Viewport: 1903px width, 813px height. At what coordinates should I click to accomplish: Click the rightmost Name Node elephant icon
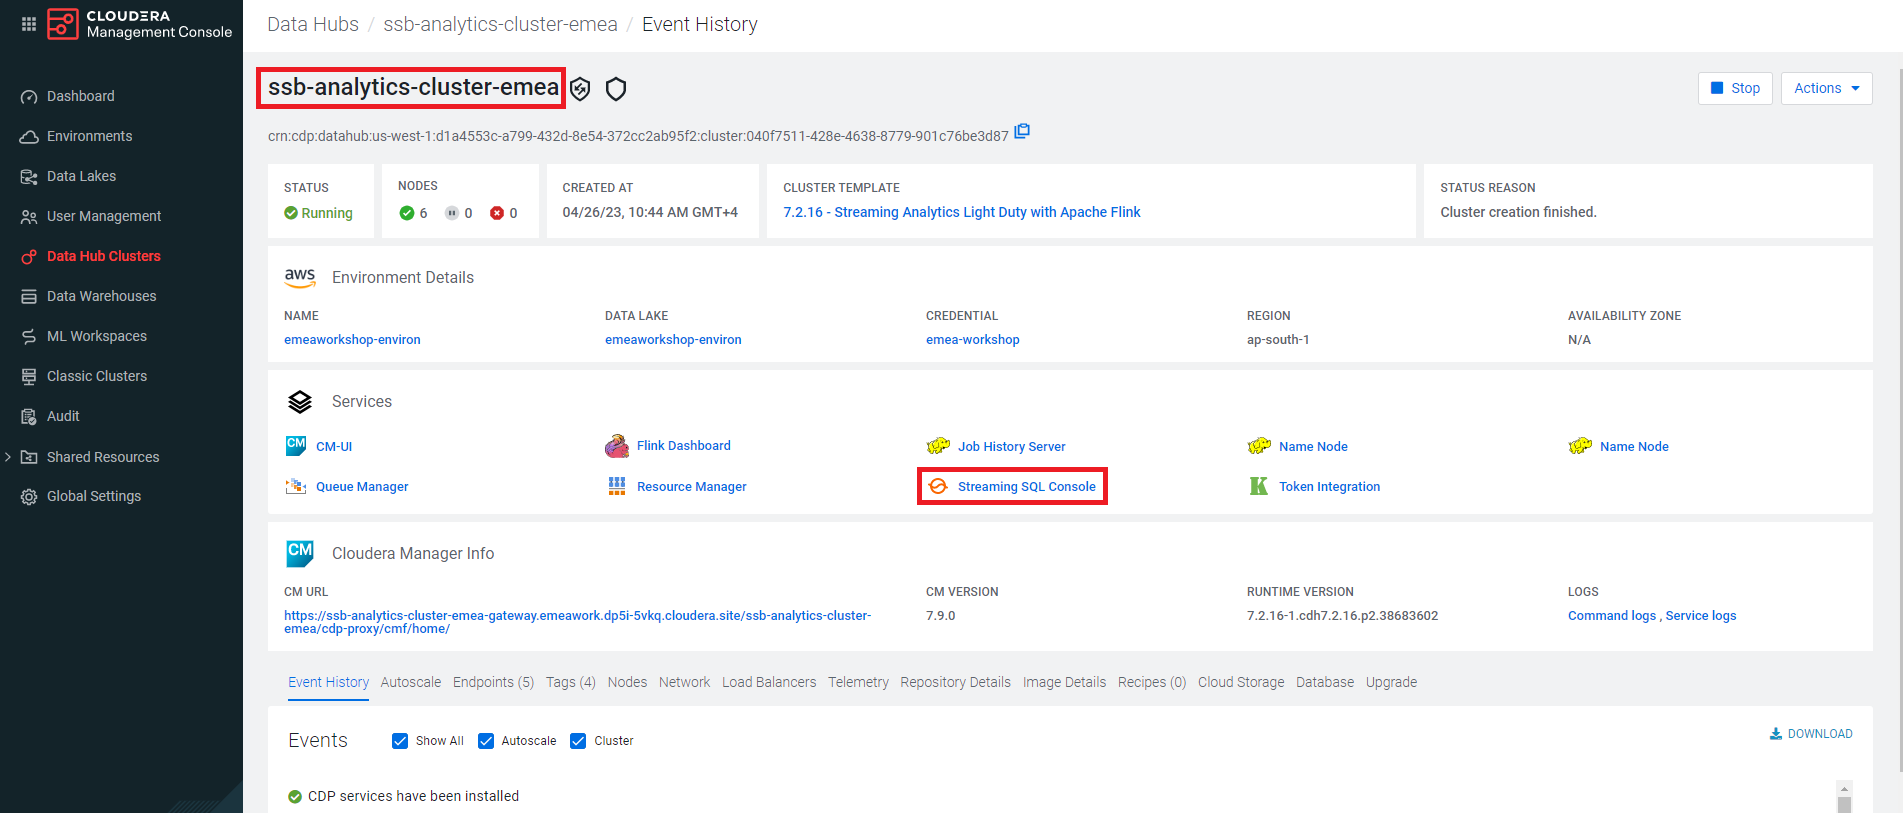coord(1580,446)
